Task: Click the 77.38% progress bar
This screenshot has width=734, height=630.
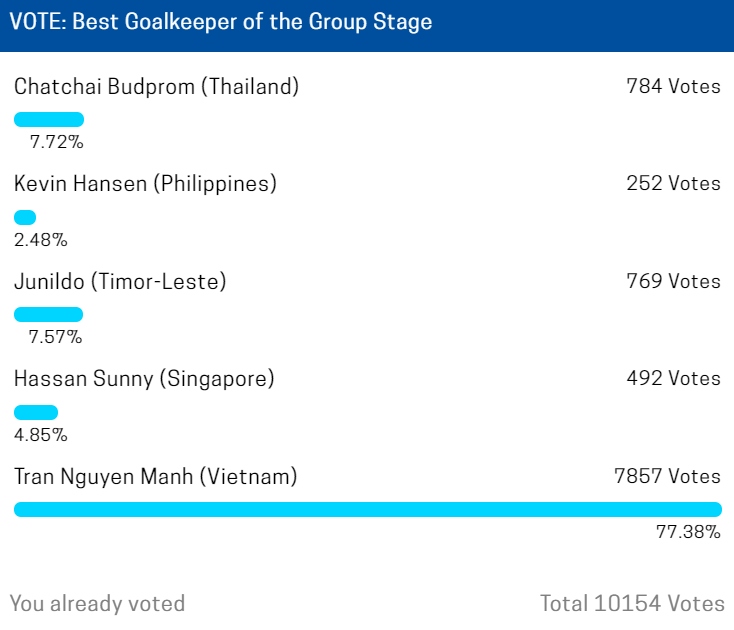Action: pyautogui.click(x=368, y=509)
